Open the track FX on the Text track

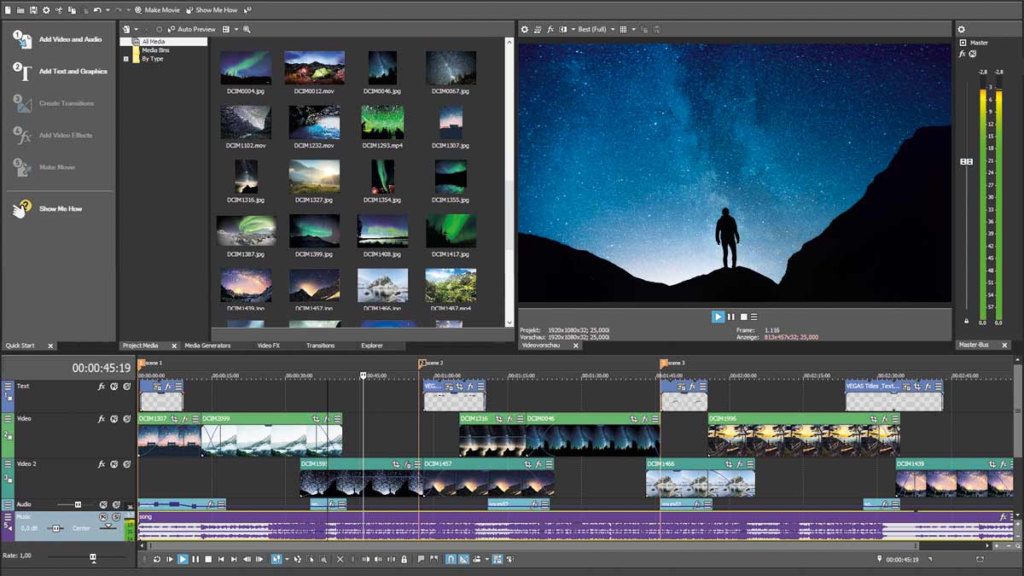pos(101,387)
